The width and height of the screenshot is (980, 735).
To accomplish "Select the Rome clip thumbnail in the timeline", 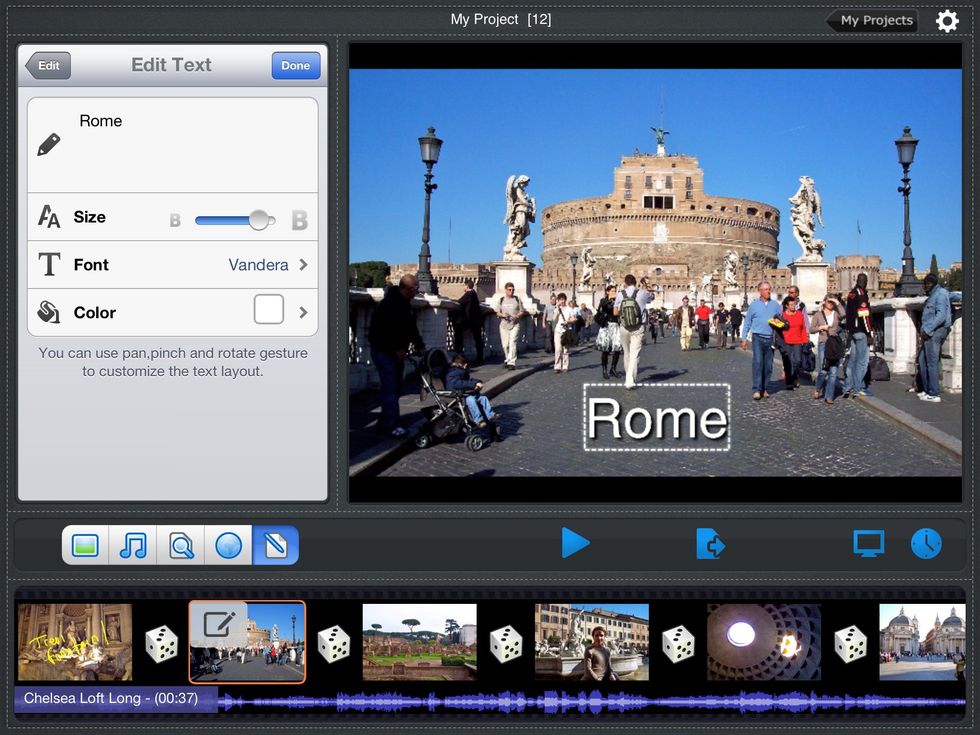I will click(247, 643).
